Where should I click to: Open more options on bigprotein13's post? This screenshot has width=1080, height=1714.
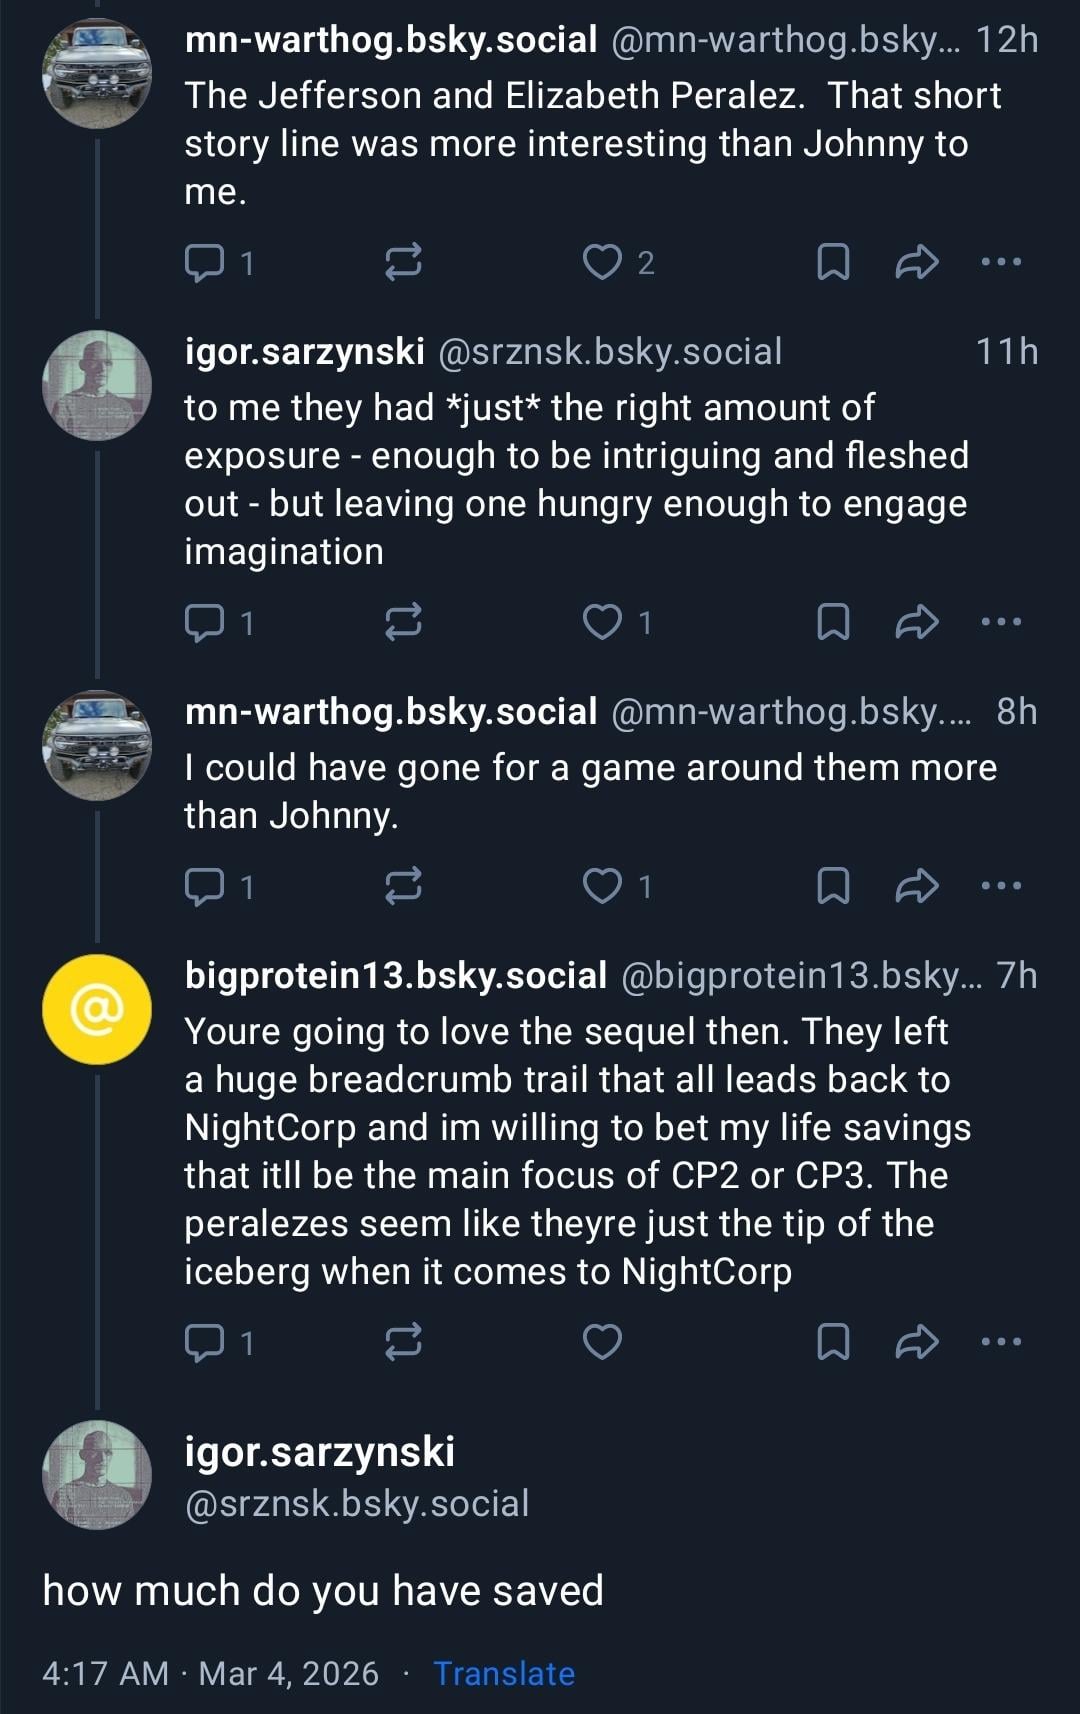click(x=1001, y=1342)
